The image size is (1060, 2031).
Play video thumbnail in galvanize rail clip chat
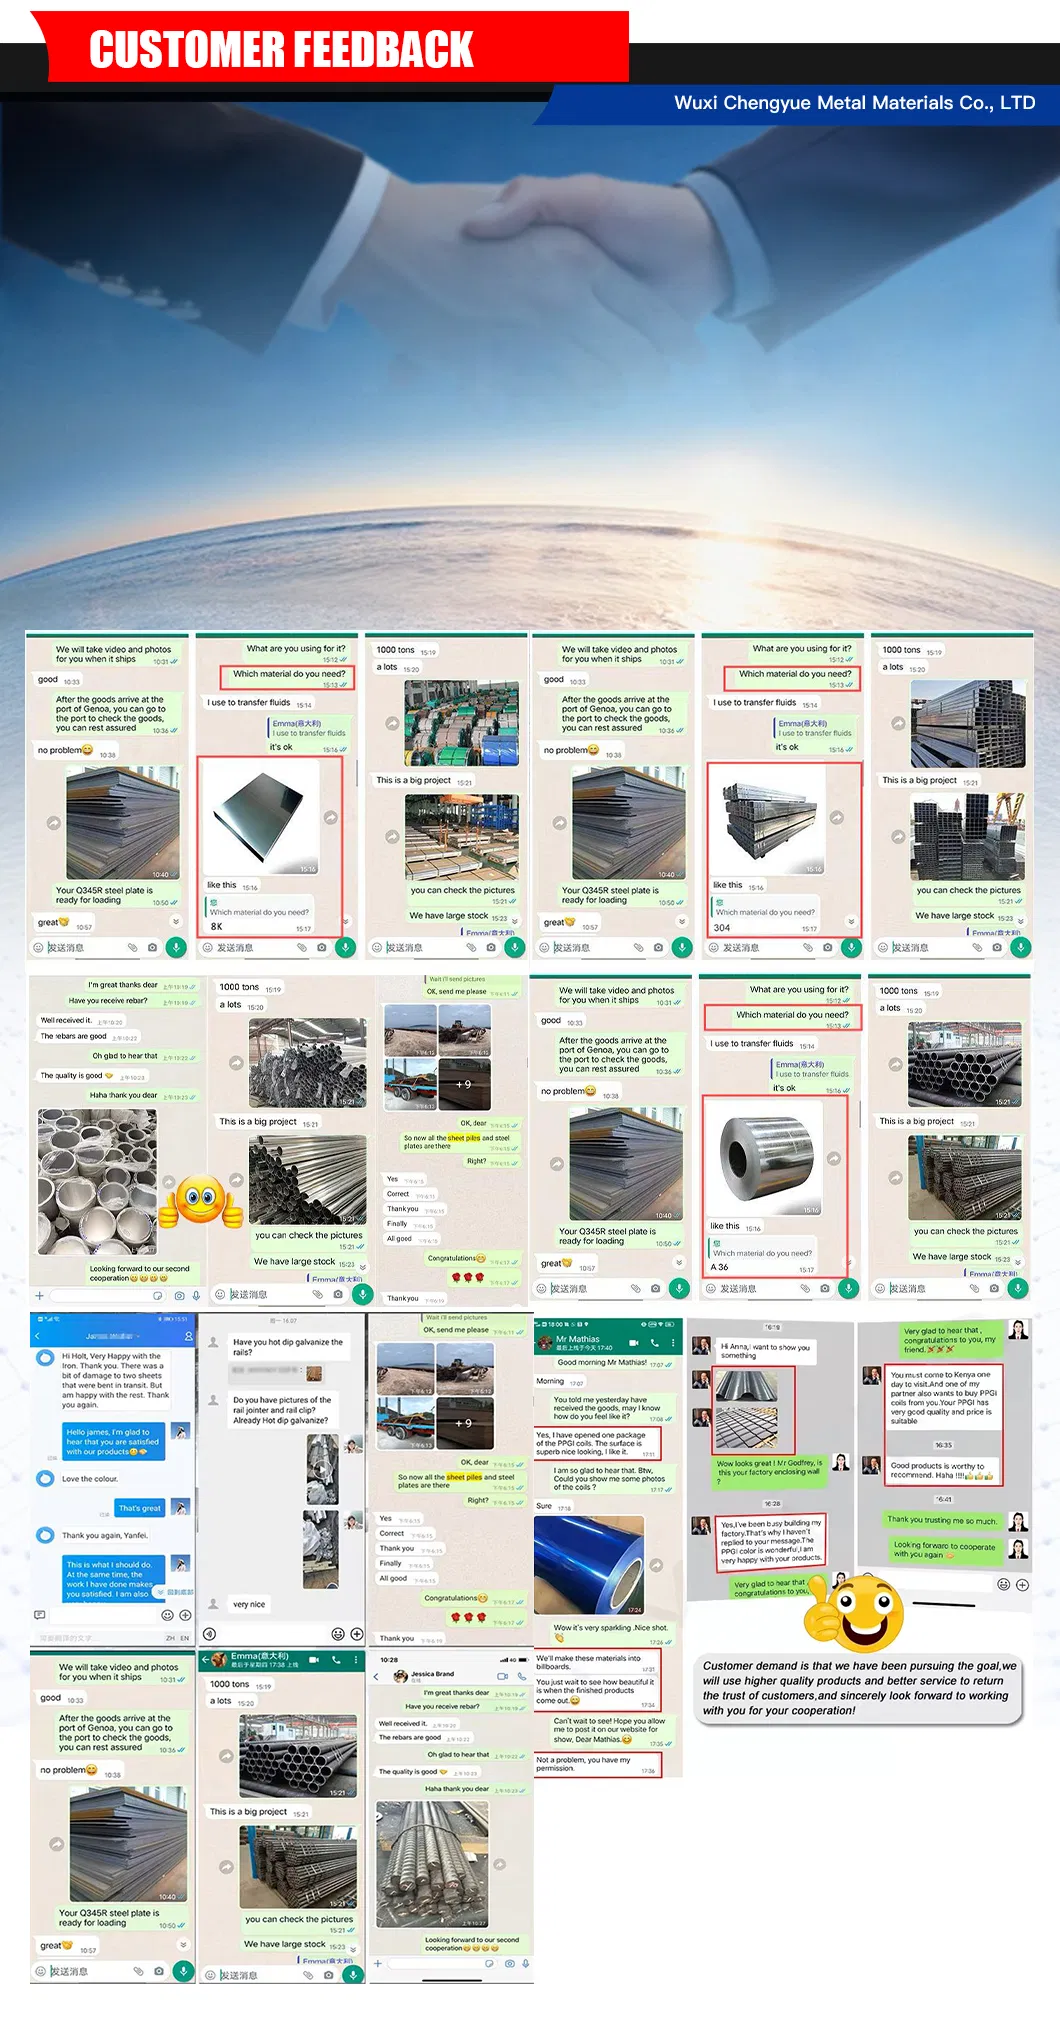click(322, 1471)
